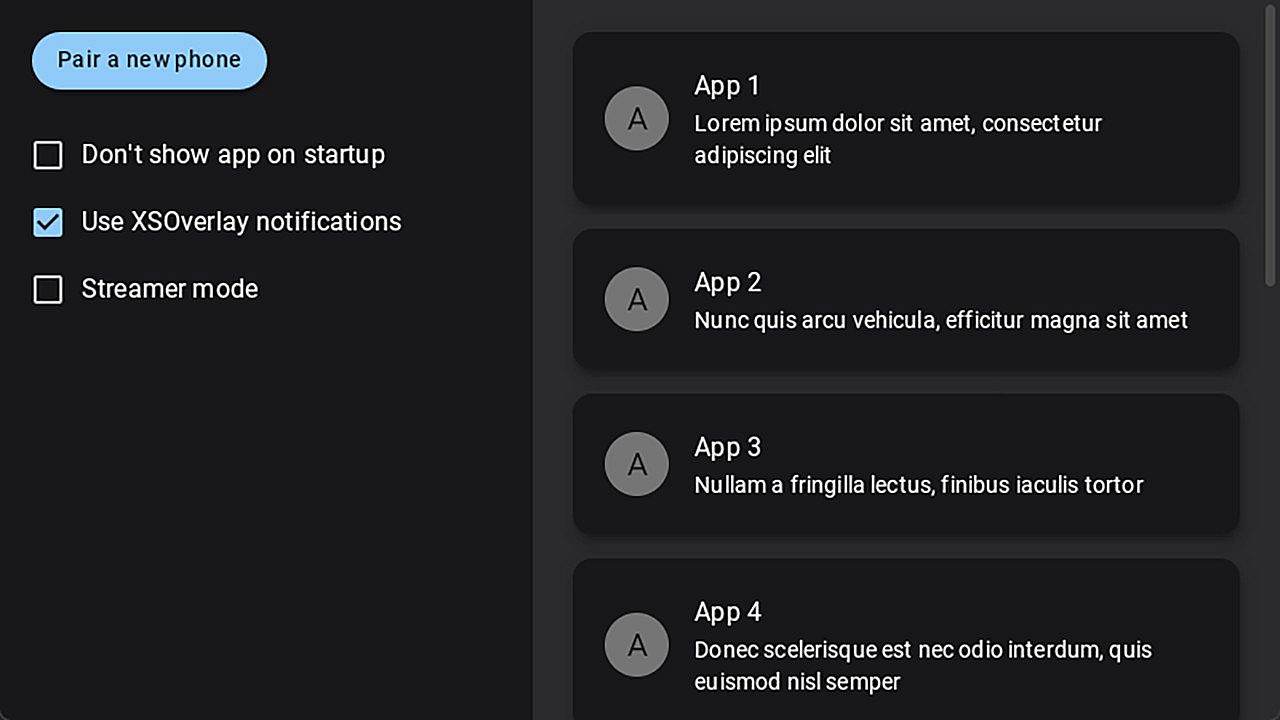
Task: Click the App 2 avatar icon
Action: 637,299
